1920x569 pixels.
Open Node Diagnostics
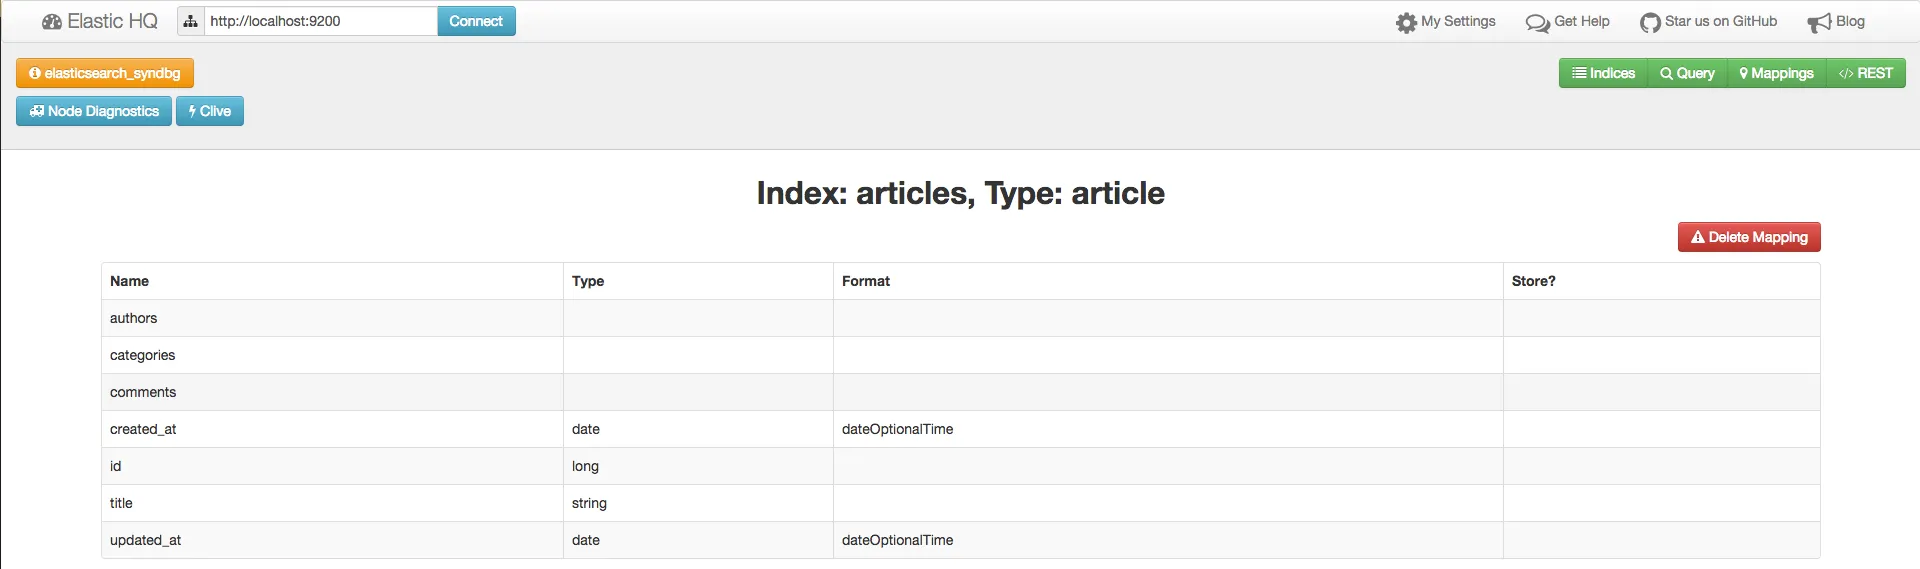tap(94, 111)
